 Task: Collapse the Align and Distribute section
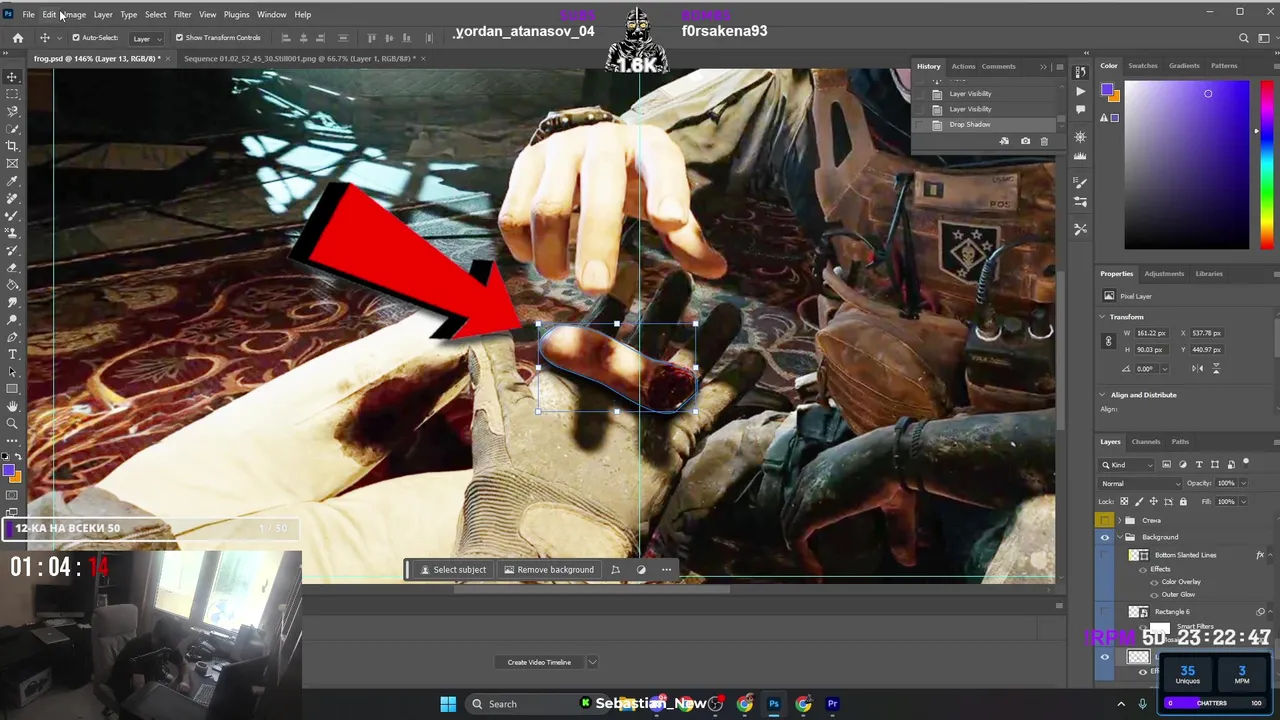point(1102,395)
